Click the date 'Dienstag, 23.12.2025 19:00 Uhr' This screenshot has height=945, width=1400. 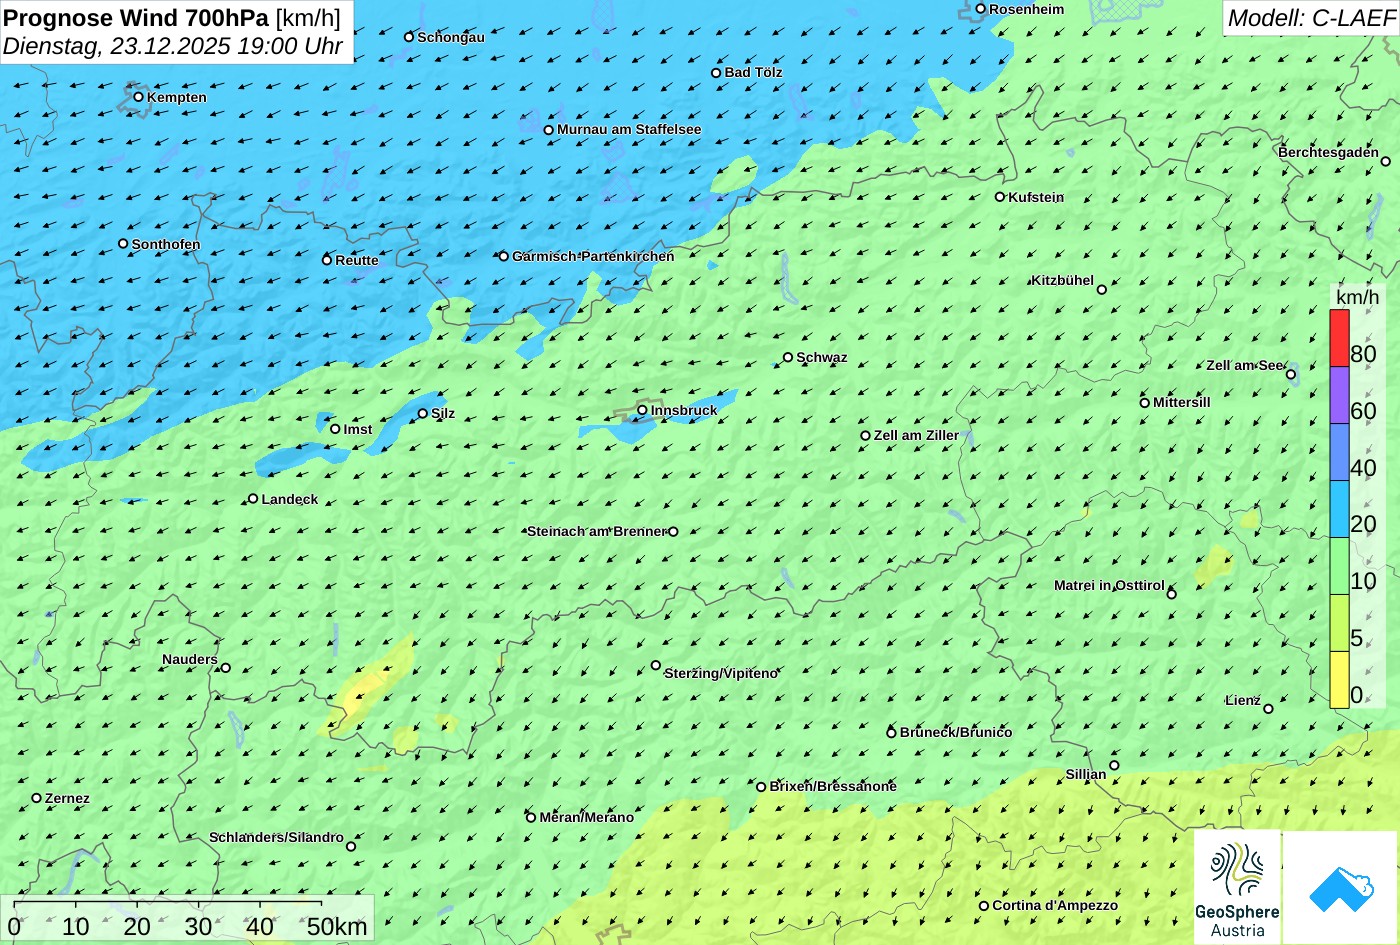coord(173,46)
